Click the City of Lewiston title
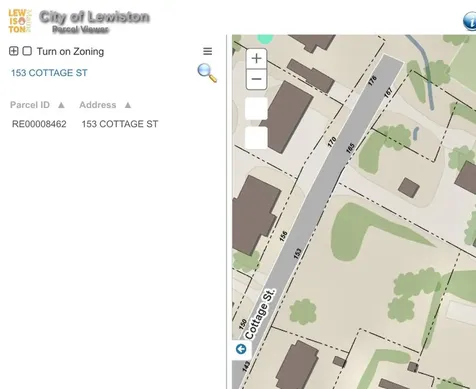 [x=94, y=17]
